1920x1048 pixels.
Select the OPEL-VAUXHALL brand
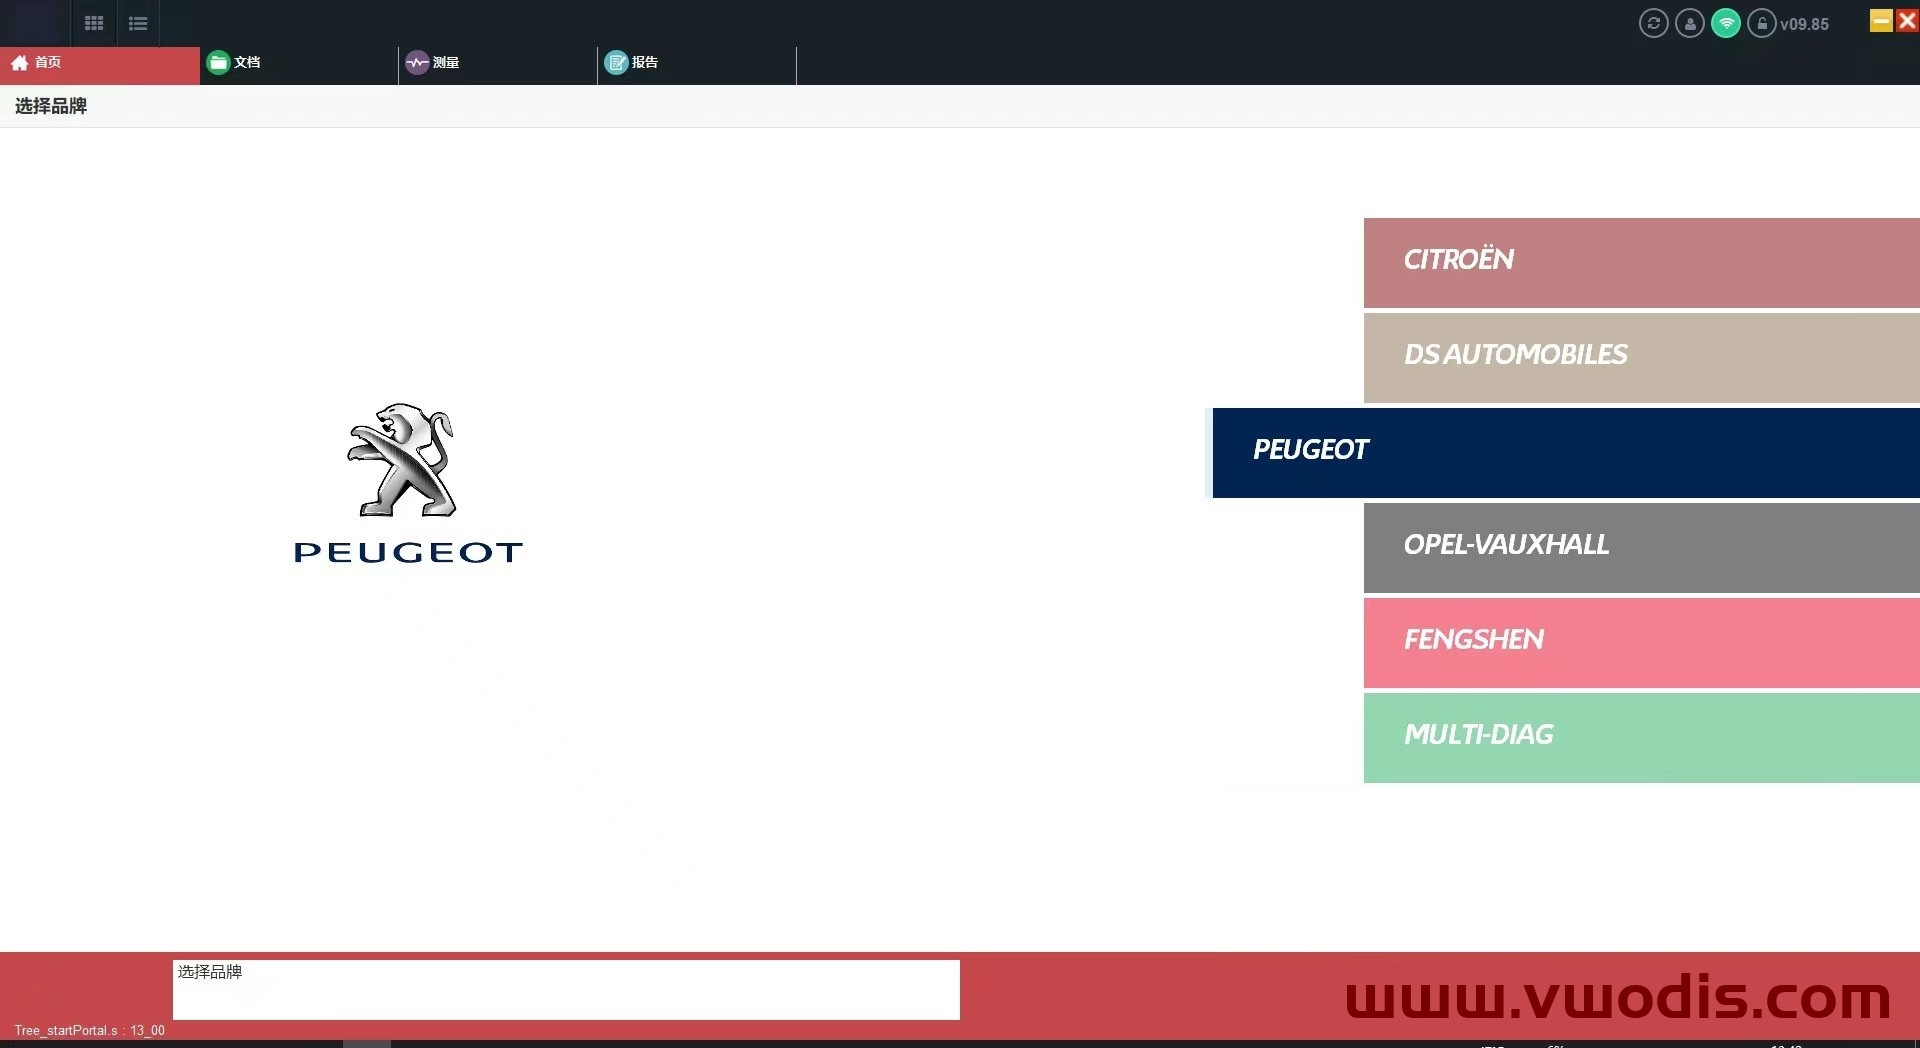point(1642,547)
